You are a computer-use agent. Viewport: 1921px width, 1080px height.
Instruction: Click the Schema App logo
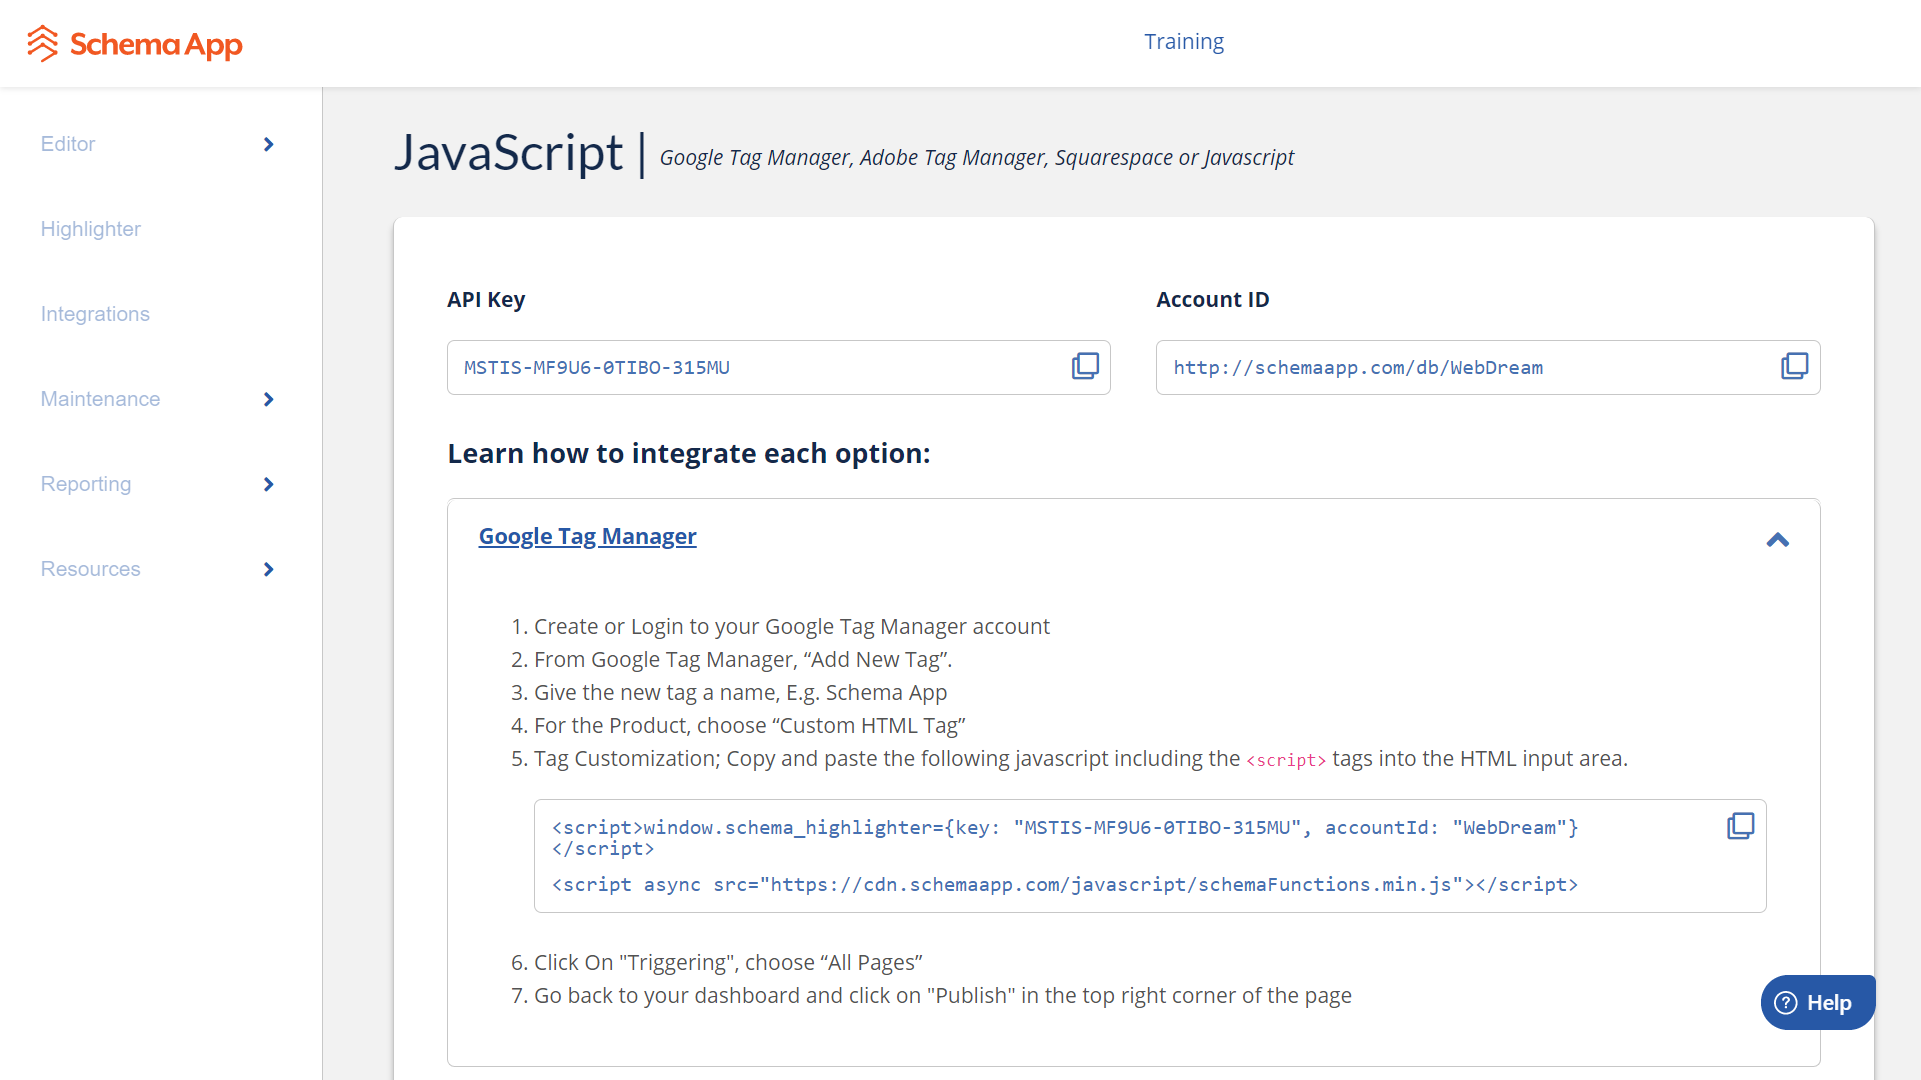pyautogui.click(x=135, y=44)
